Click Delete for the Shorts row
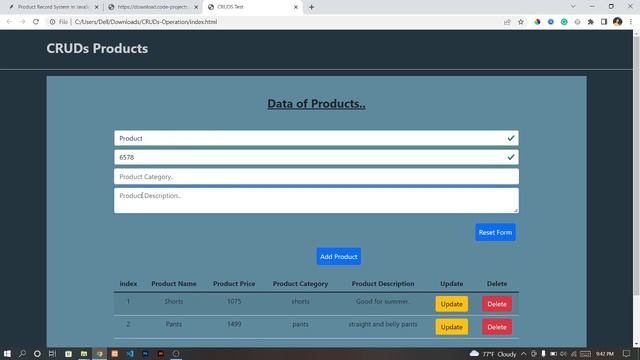Screen dimensions: 640x360 coord(497,304)
